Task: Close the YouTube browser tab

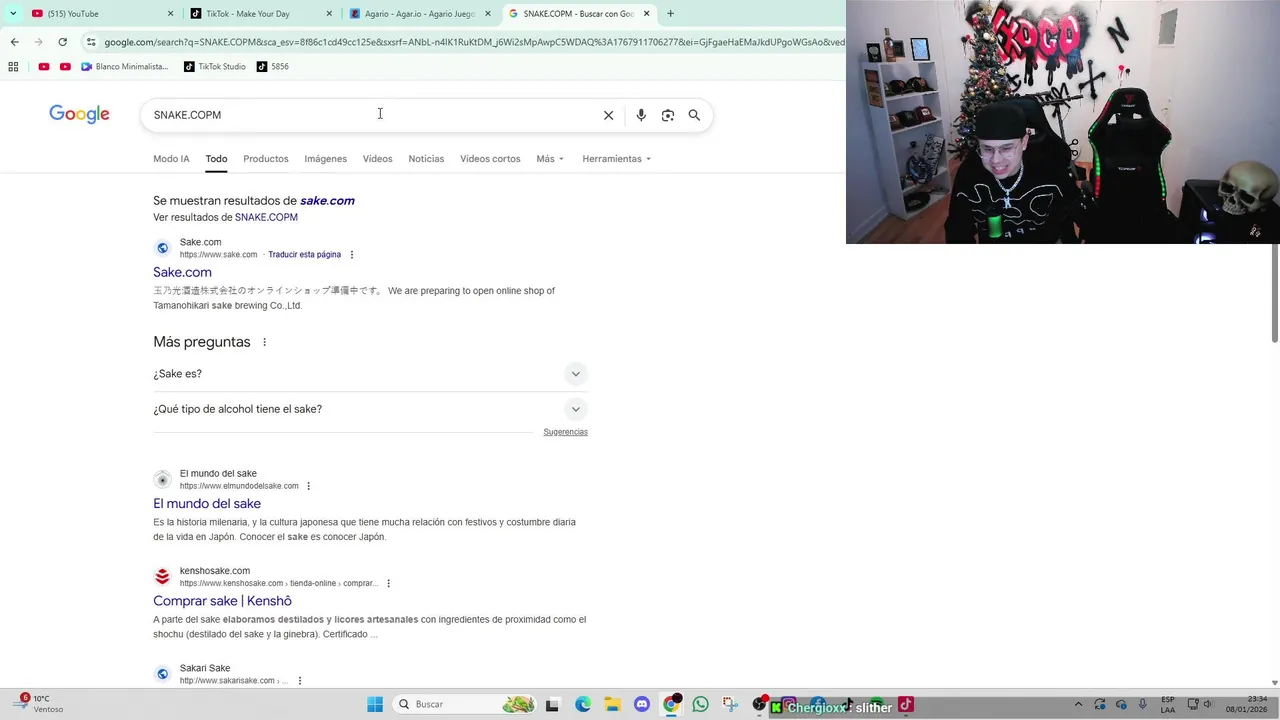Action: 170,14
